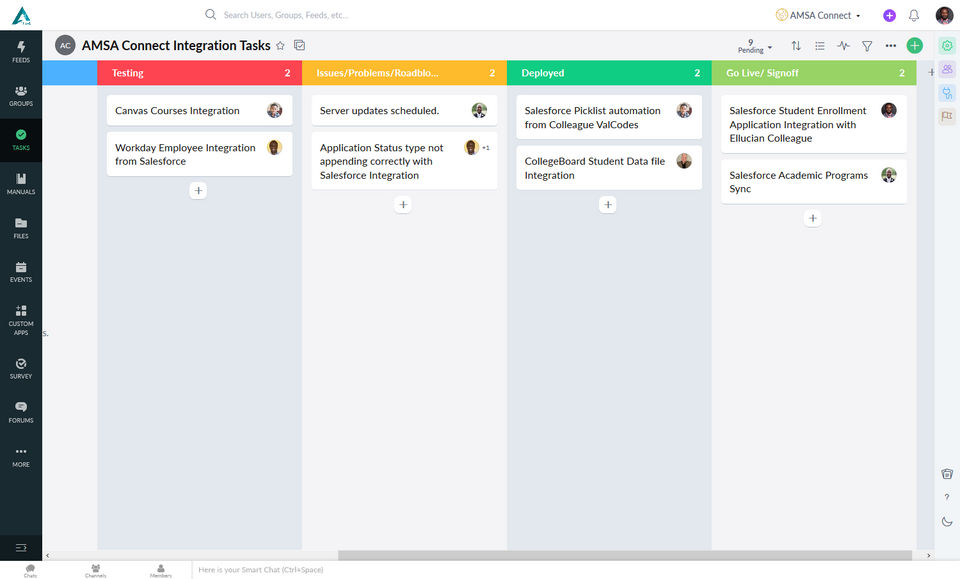Open Workday Employee Integration from Salesforce card
This screenshot has width=960, height=579.
(200, 154)
